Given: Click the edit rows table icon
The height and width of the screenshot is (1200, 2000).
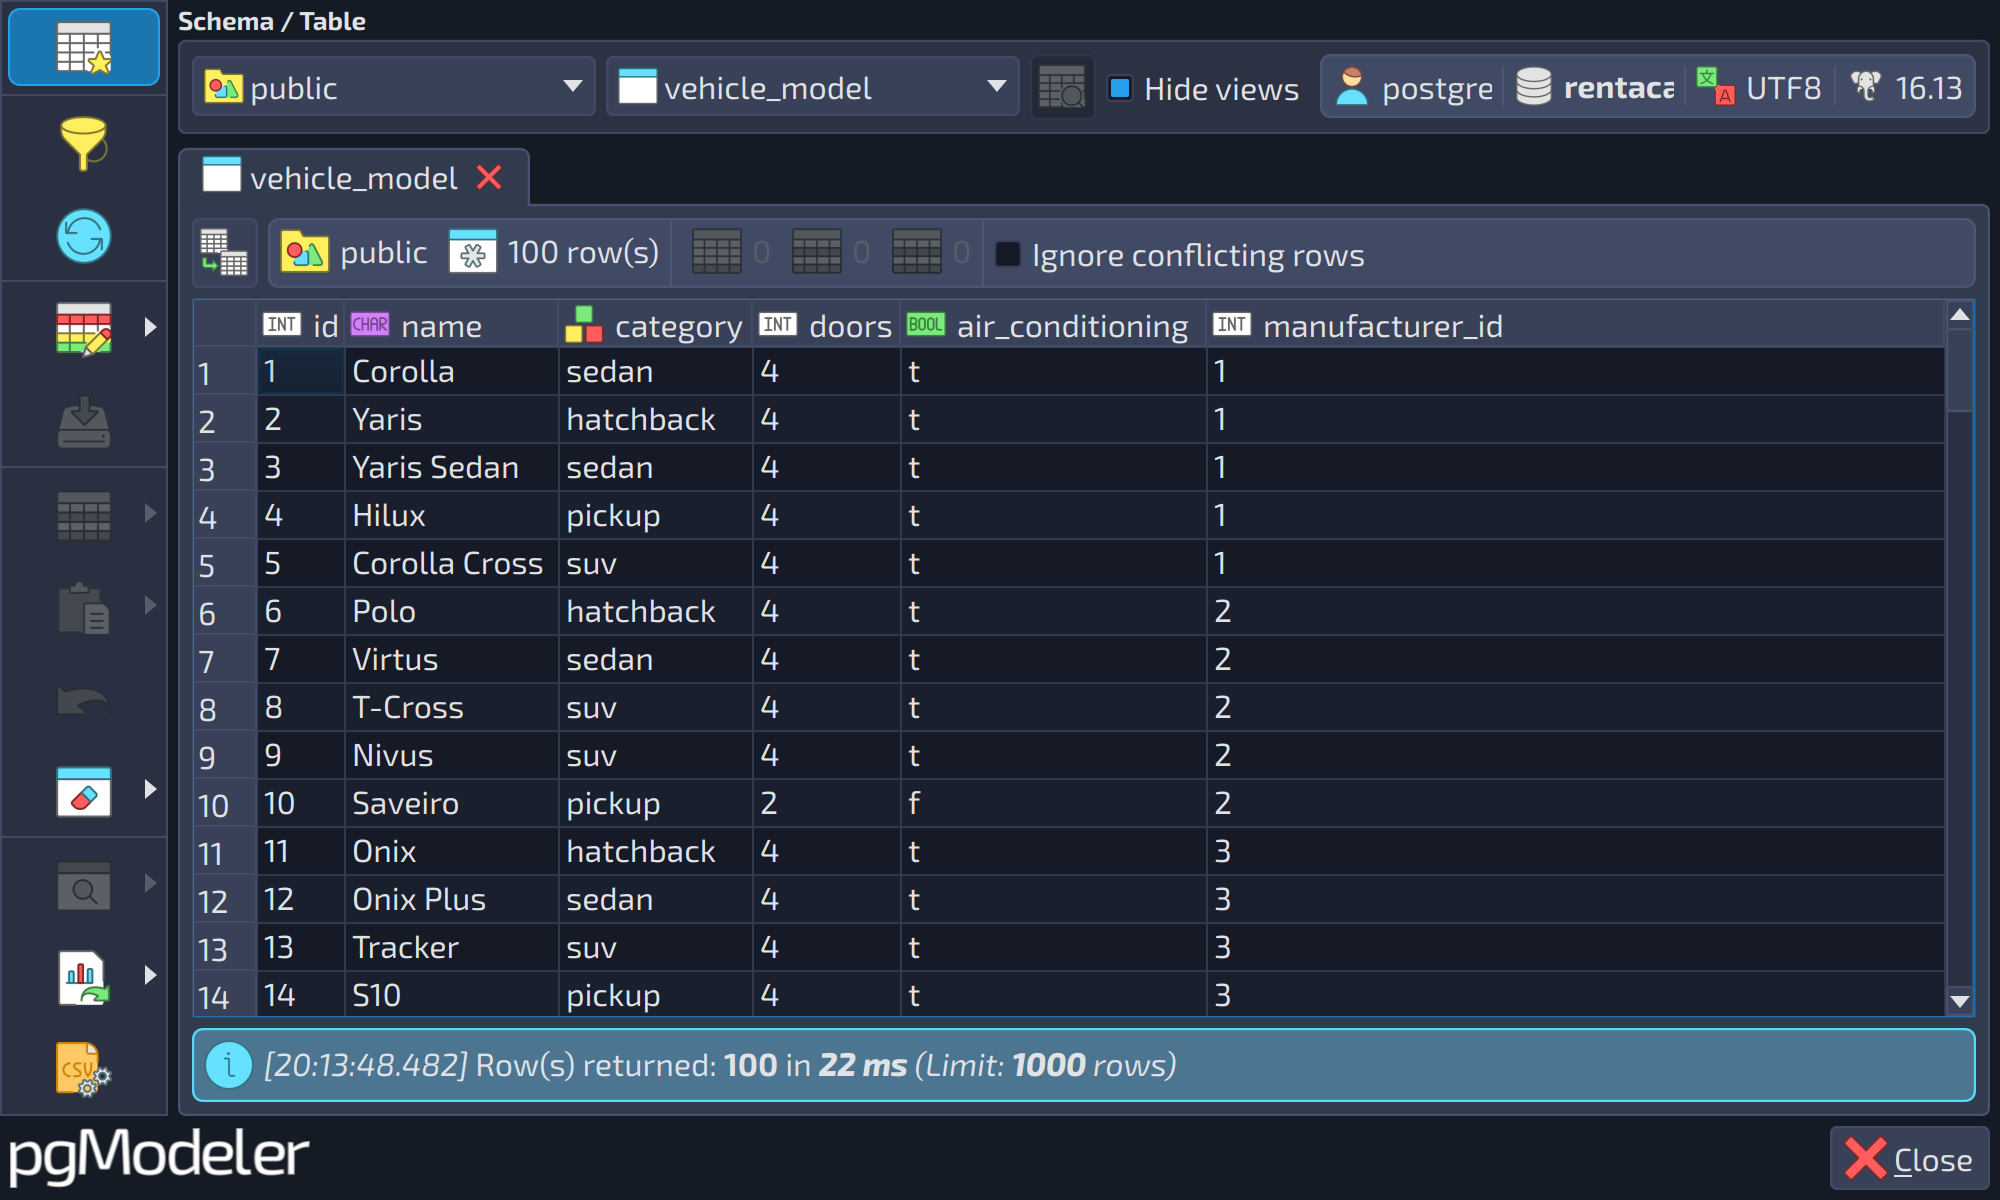Looking at the screenshot, I should (84, 329).
